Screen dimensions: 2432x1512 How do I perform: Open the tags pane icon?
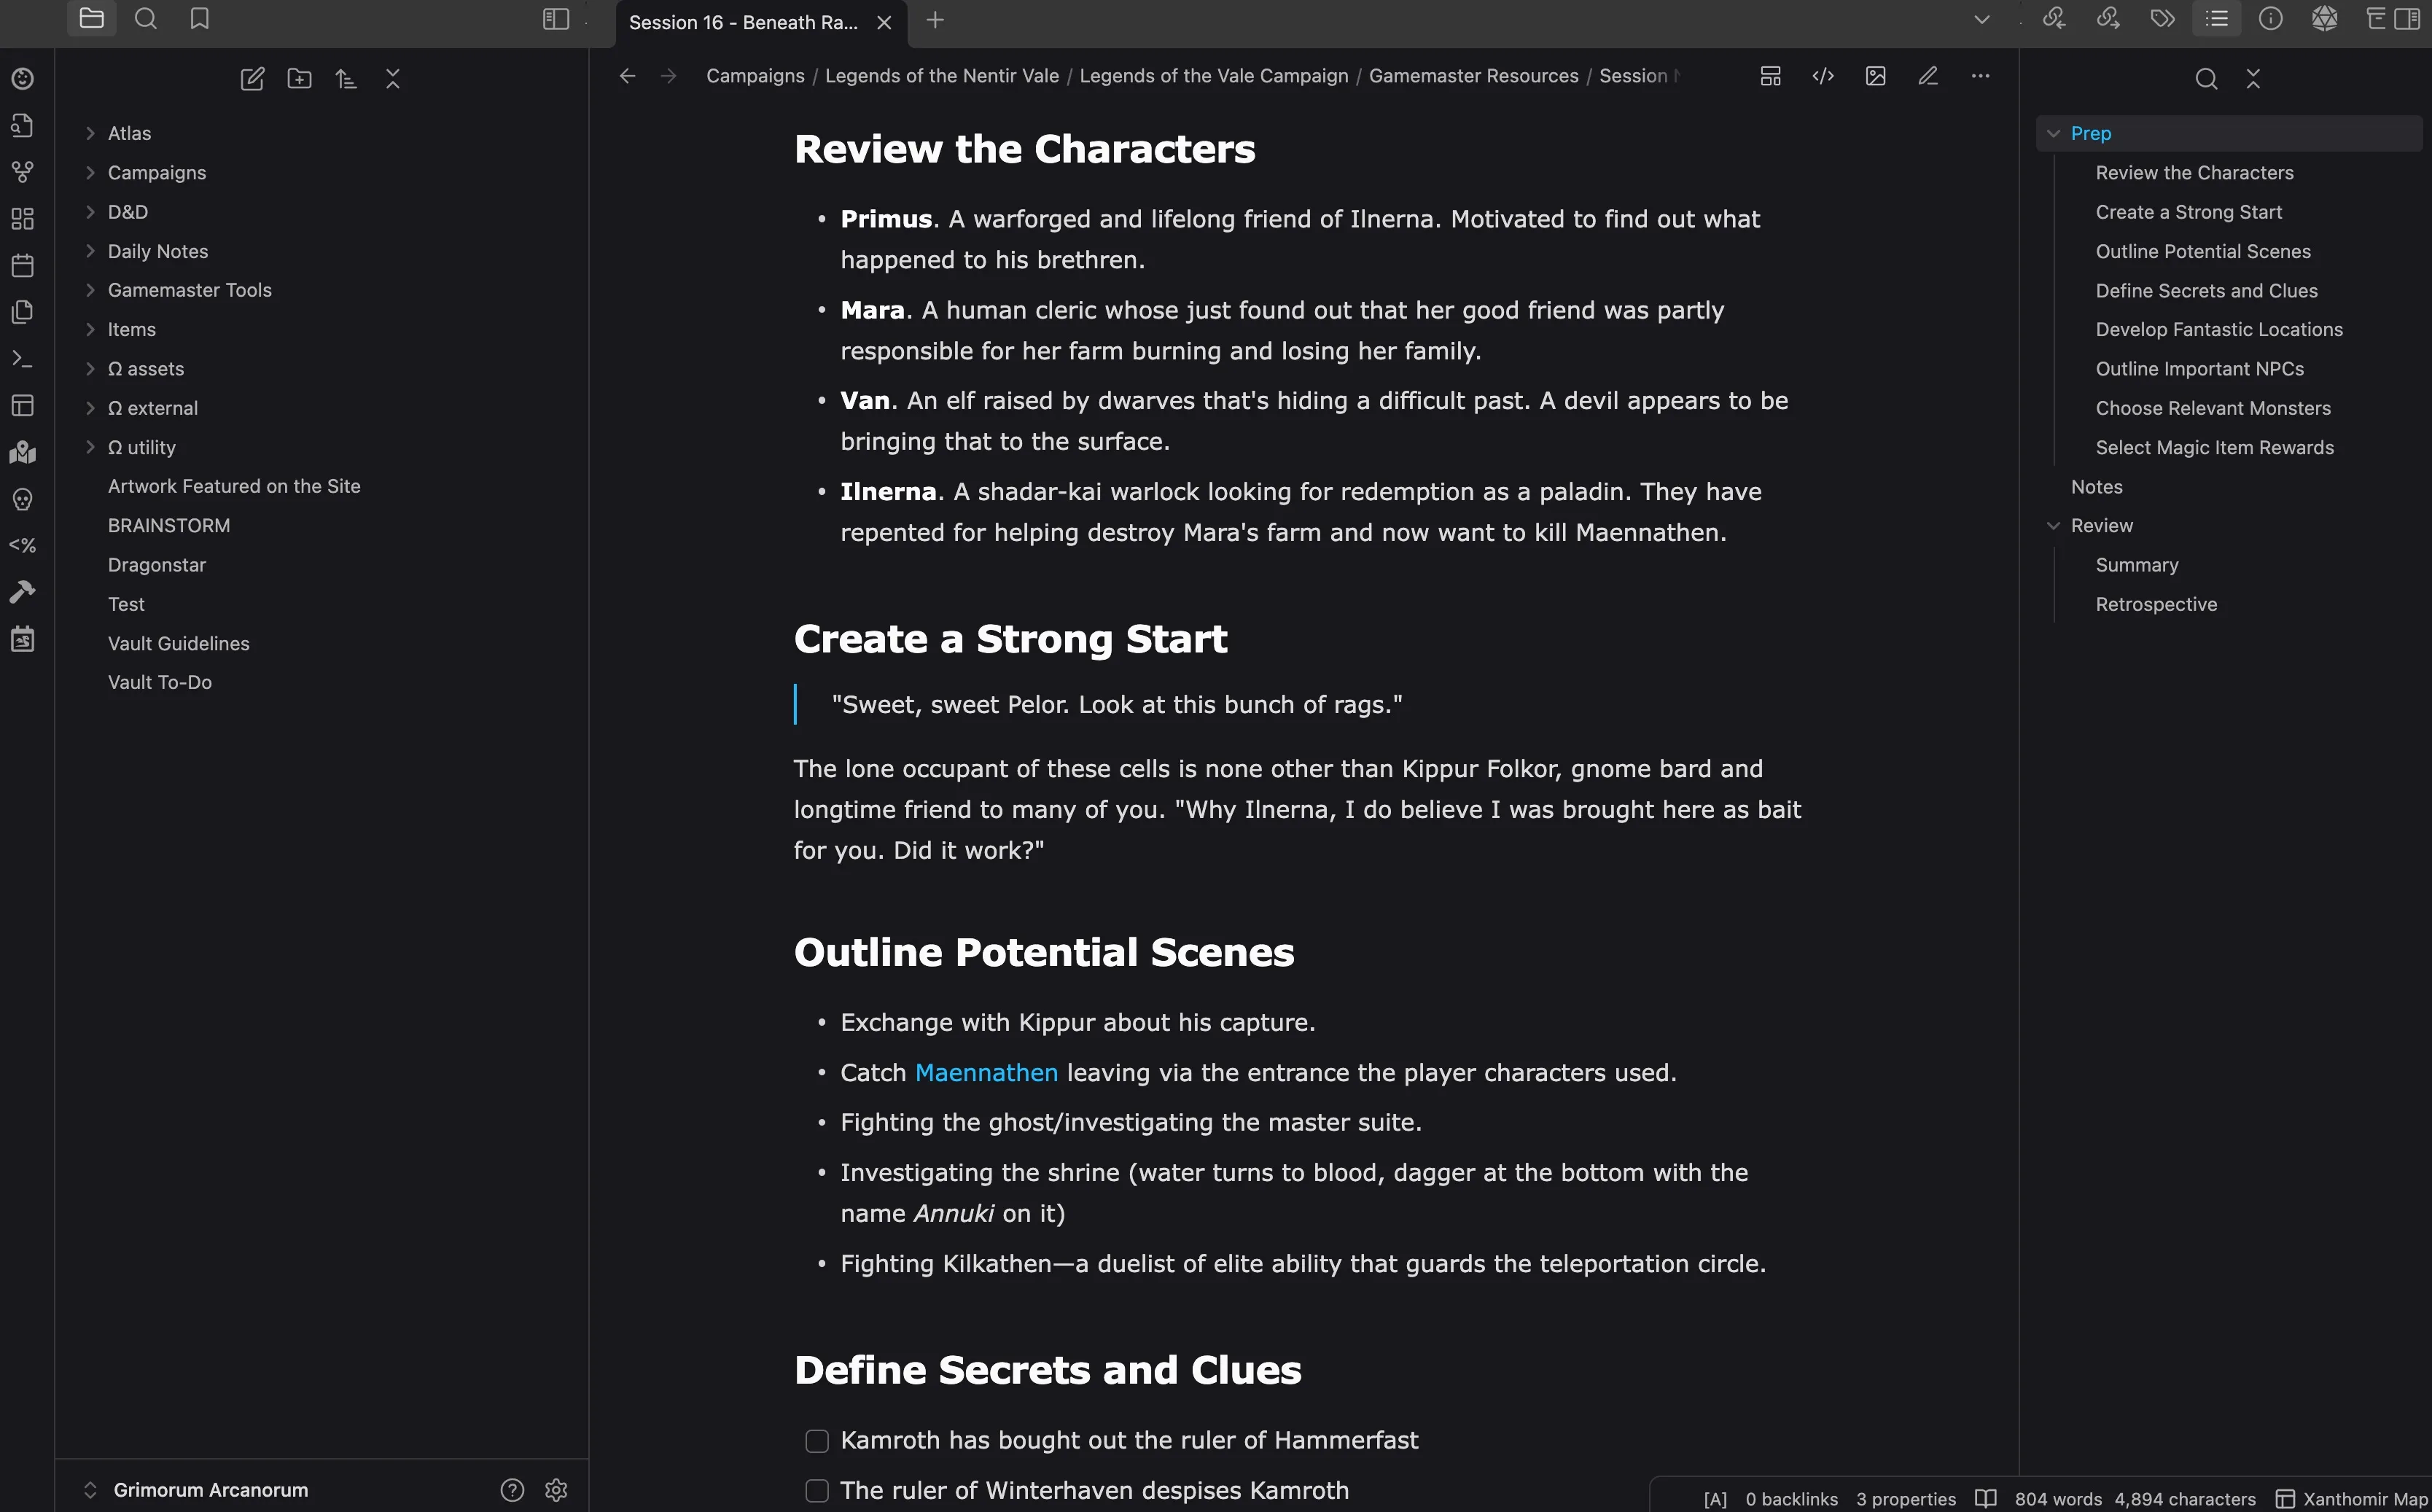click(2163, 19)
